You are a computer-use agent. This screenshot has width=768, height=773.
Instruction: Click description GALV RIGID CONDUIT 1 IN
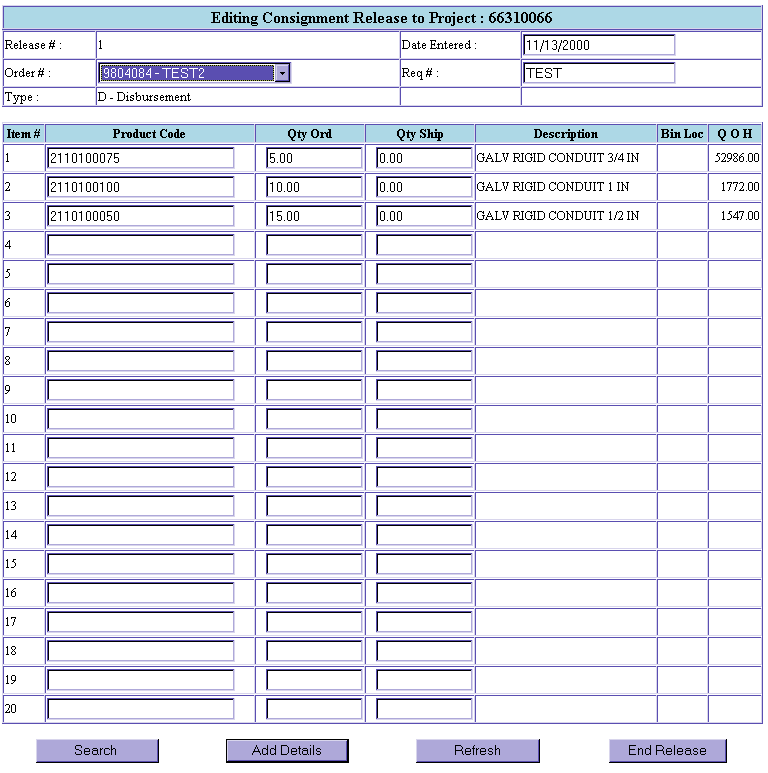tap(553, 187)
